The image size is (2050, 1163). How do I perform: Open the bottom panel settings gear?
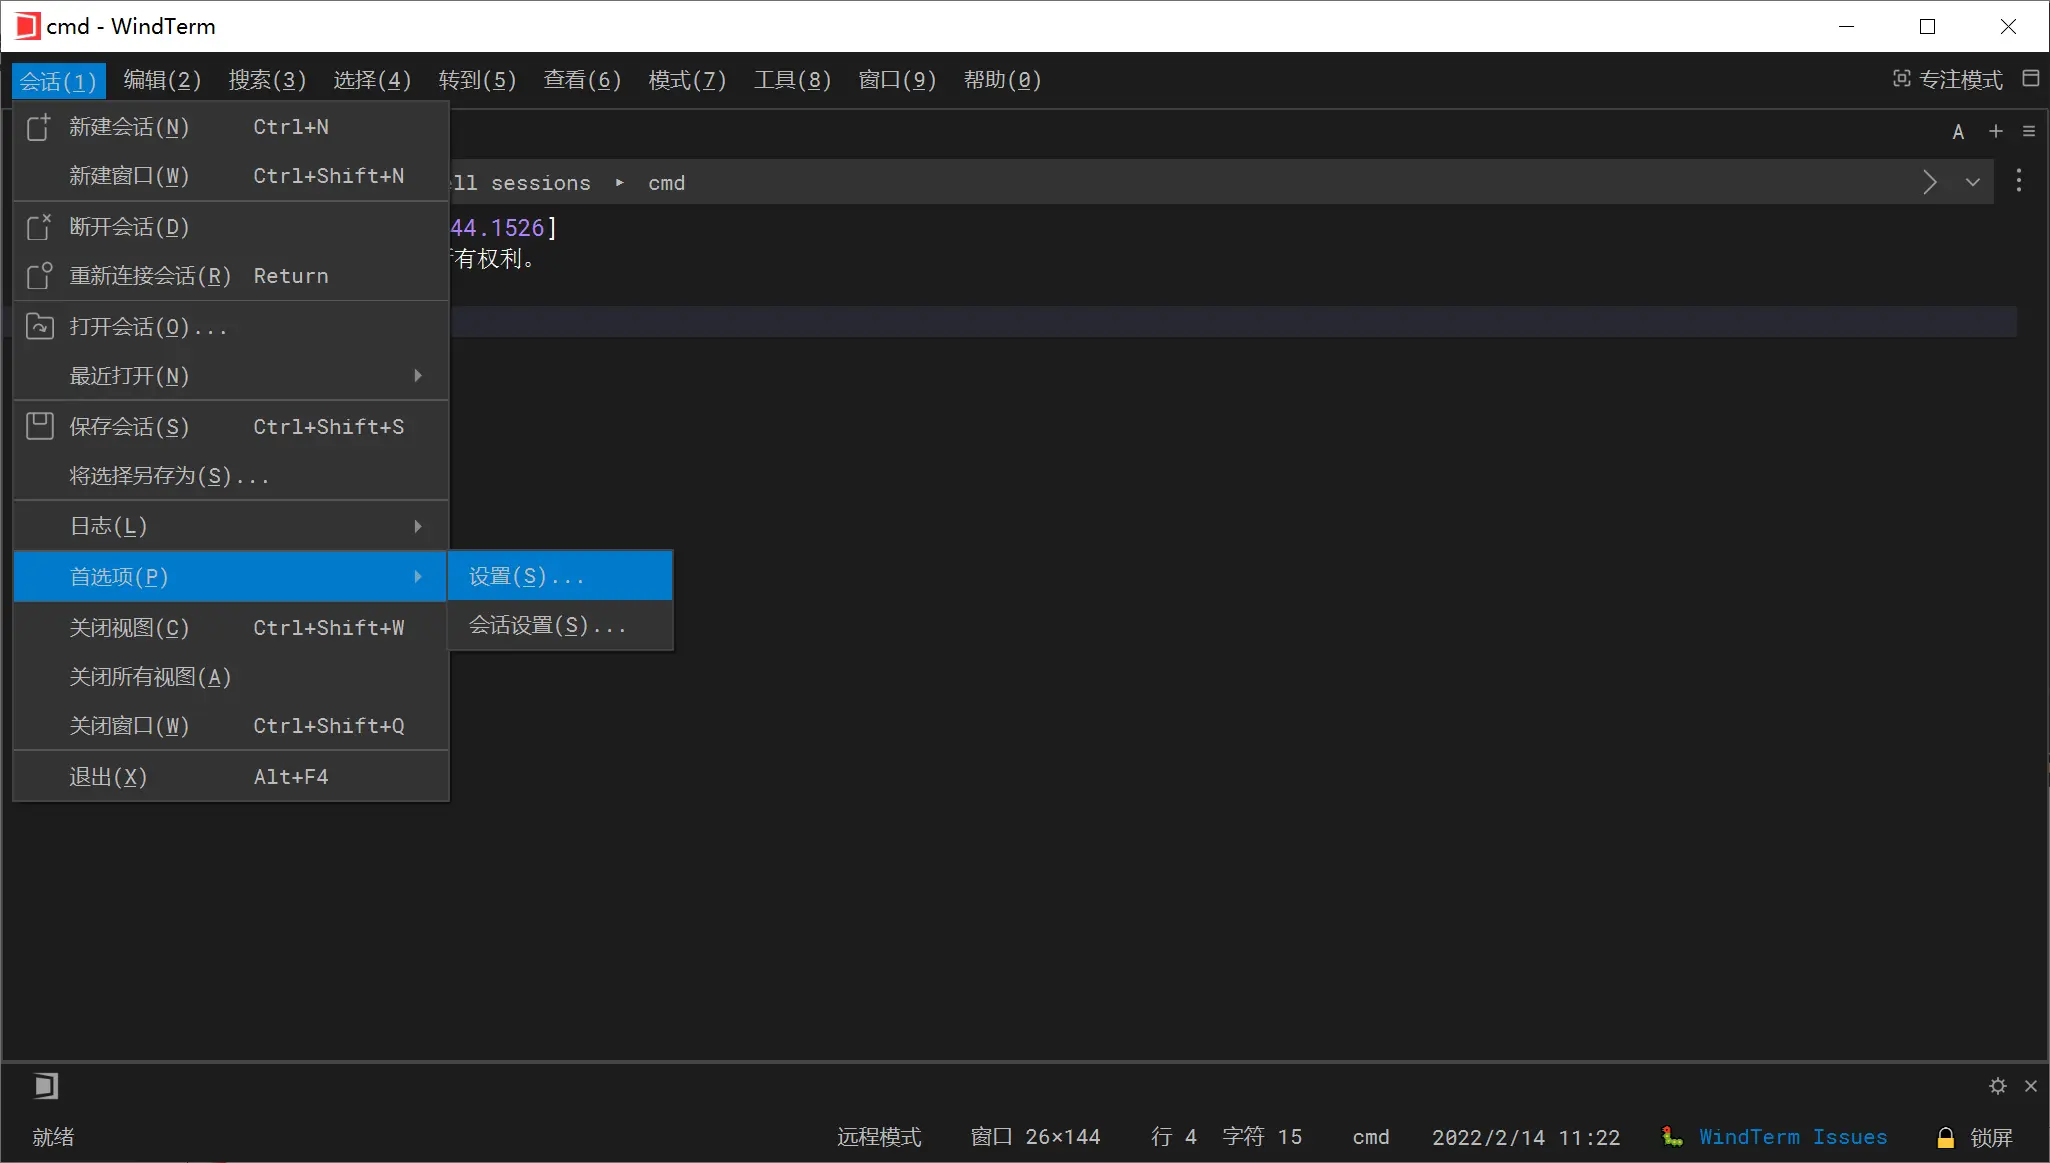pyautogui.click(x=1998, y=1086)
